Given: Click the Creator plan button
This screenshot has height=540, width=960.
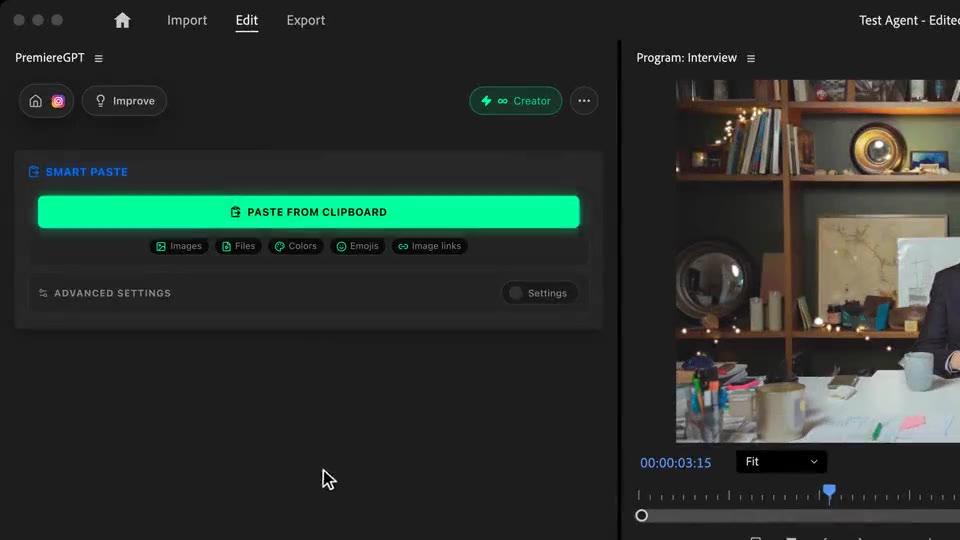Looking at the screenshot, I should click(x=516, y=101).
